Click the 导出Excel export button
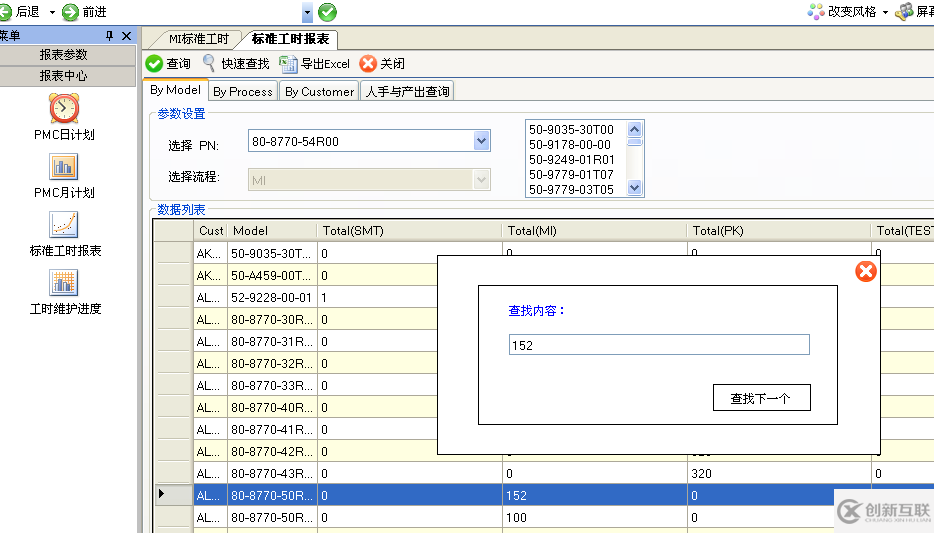934x533 pixels. [x=315, y=64]
